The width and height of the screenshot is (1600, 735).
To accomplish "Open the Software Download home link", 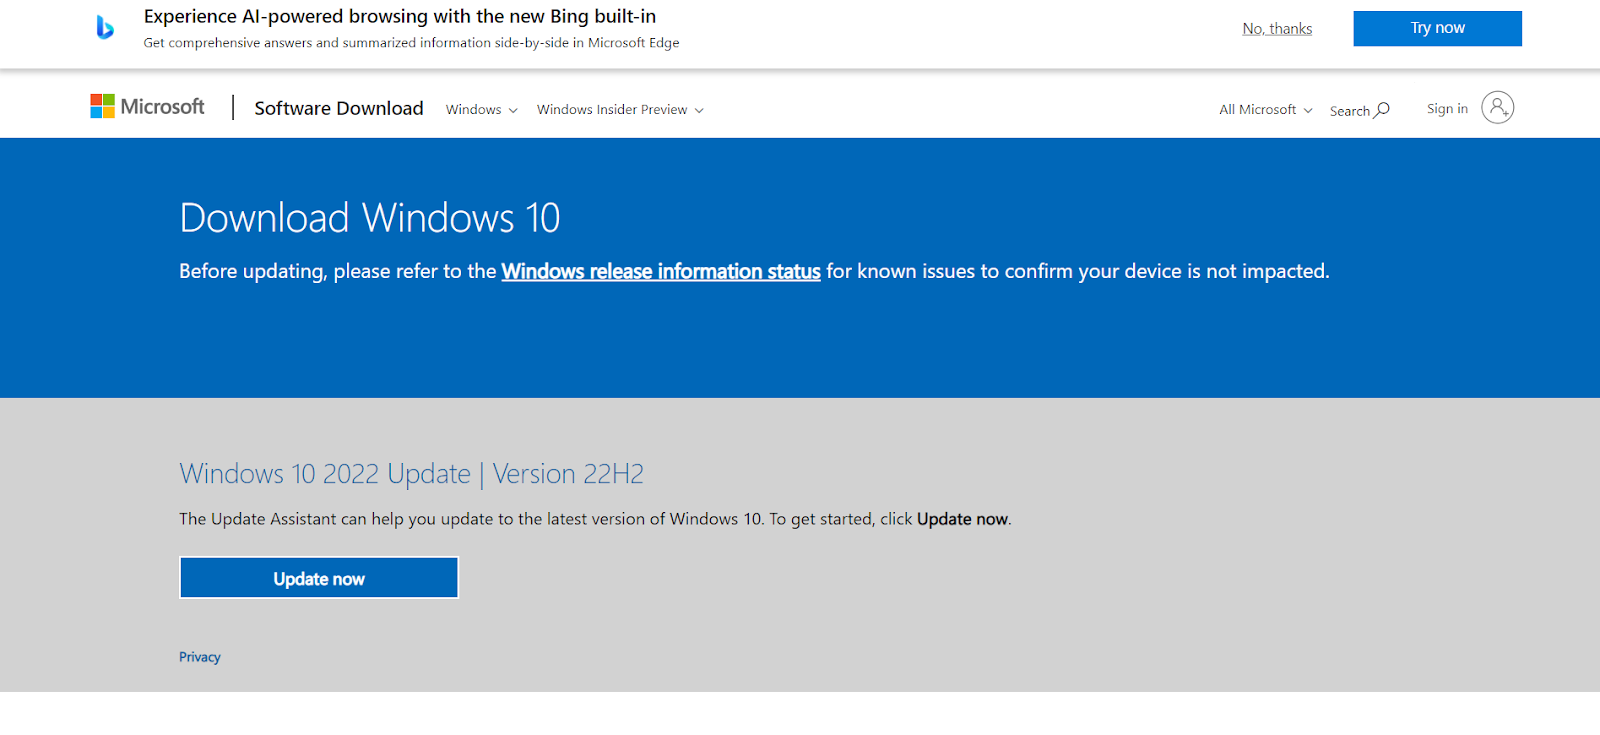I will click(339, 108).
